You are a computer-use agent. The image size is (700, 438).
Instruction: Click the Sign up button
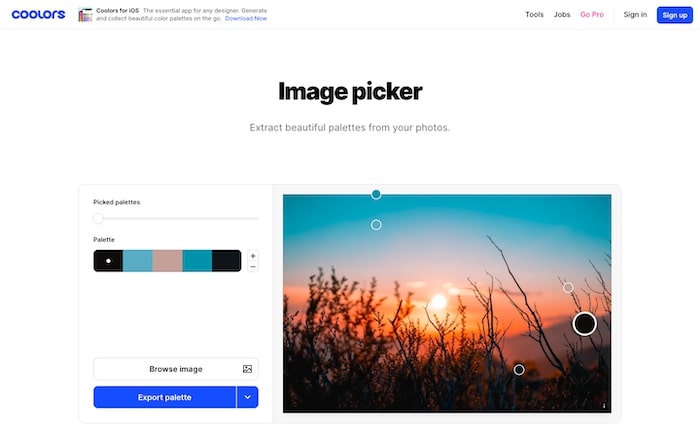[x=675, y=15]
